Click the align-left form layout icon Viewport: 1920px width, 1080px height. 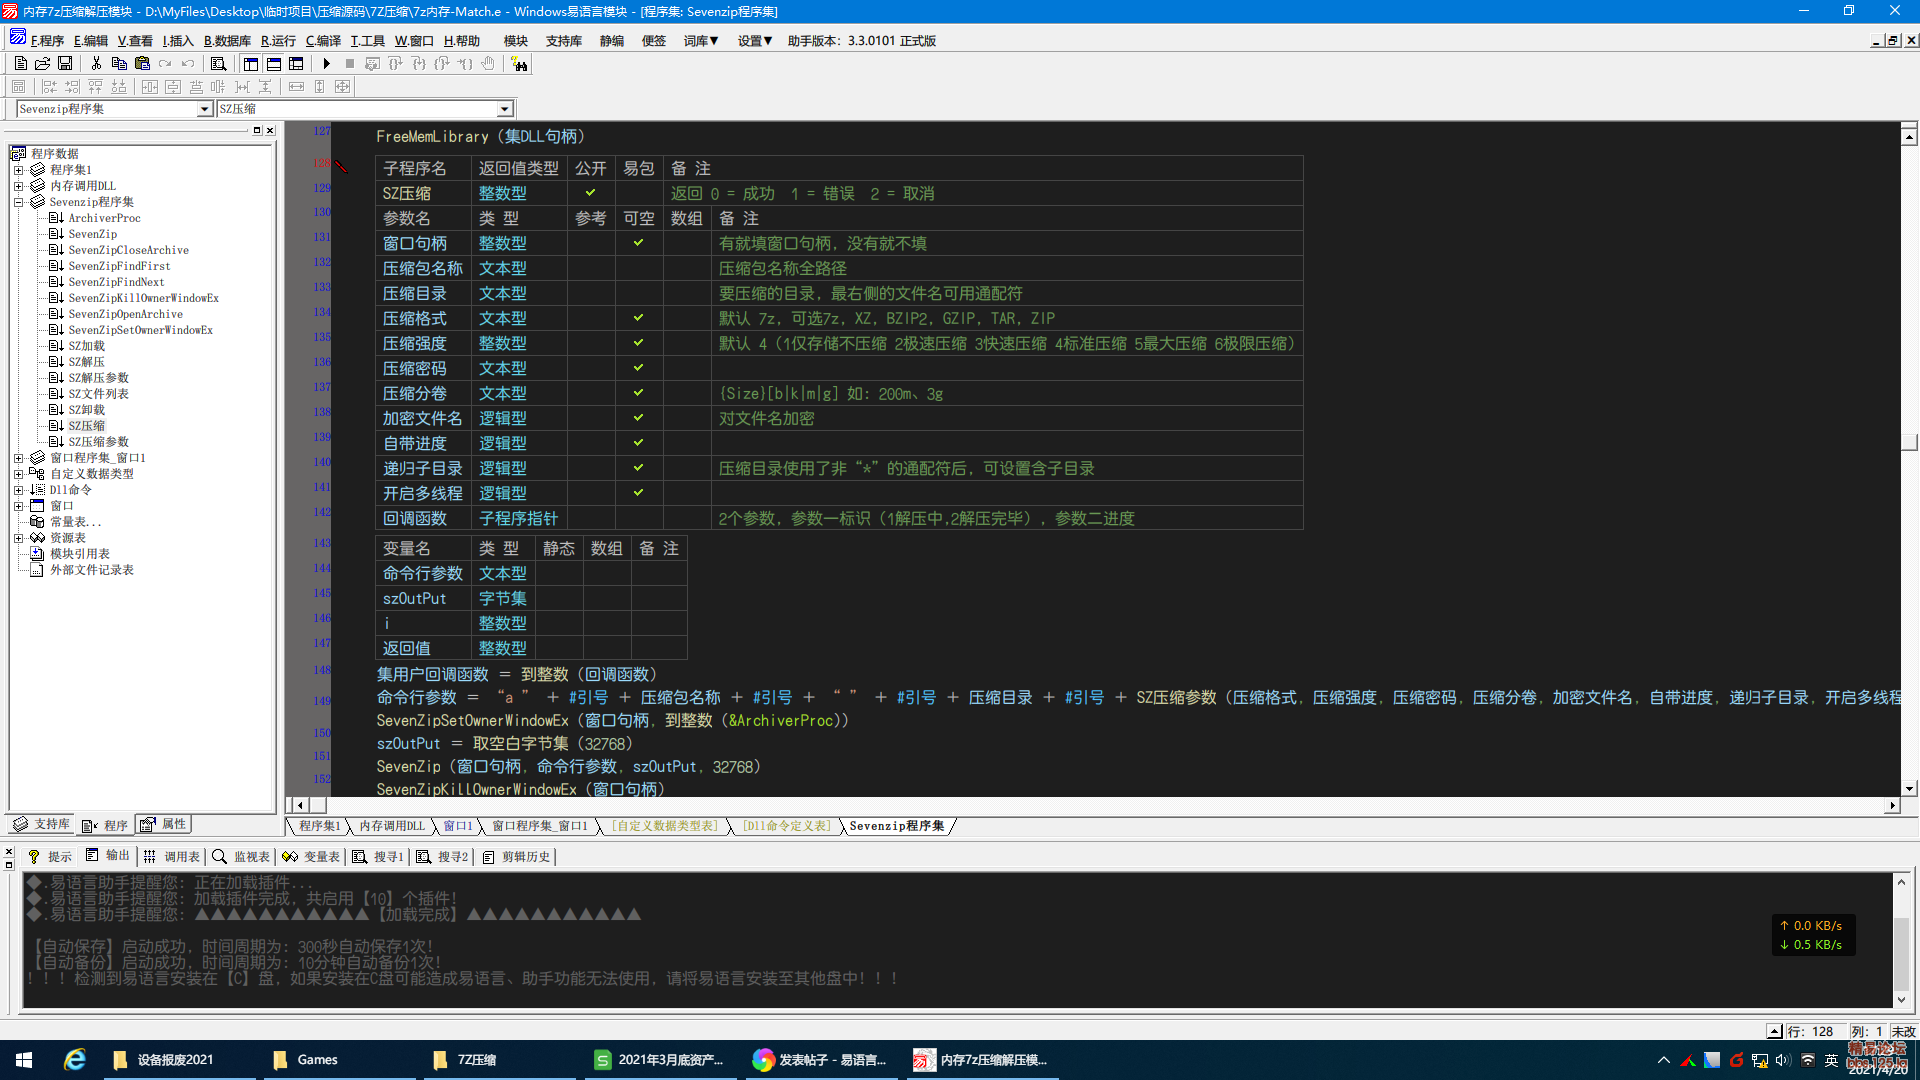[49, 87]
